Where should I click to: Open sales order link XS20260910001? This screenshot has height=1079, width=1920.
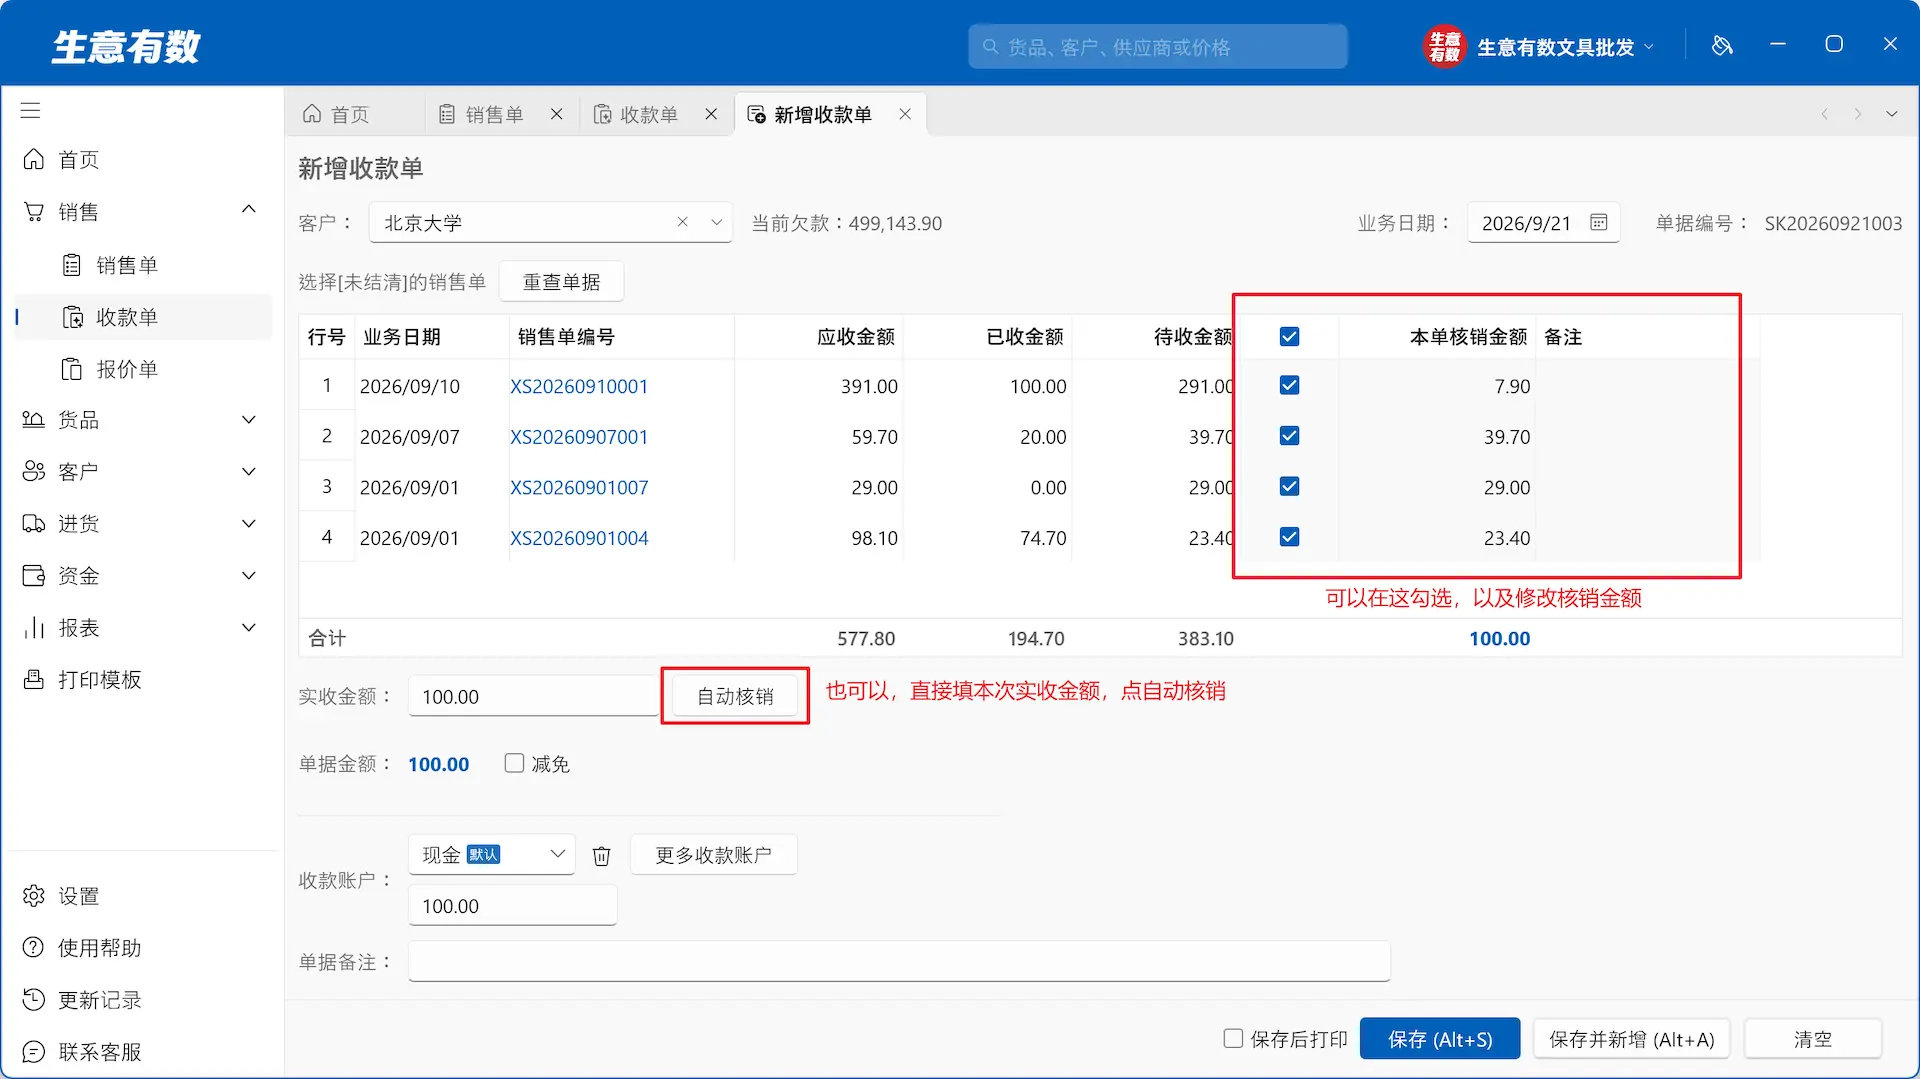pos(579,387)
